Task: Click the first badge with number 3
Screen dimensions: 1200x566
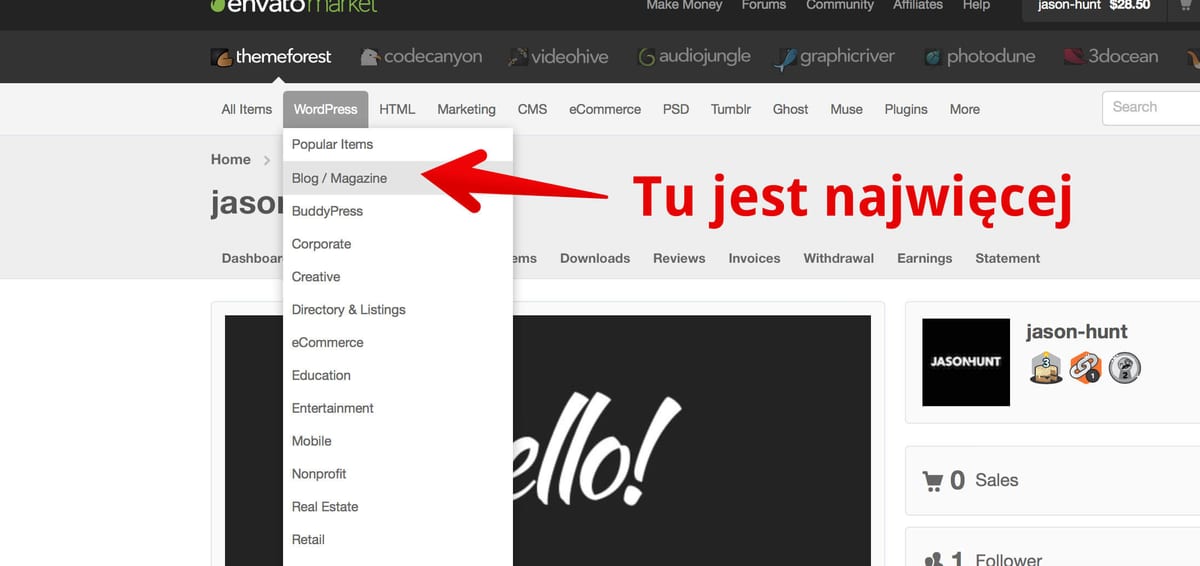Action: tap(1045, 368)
